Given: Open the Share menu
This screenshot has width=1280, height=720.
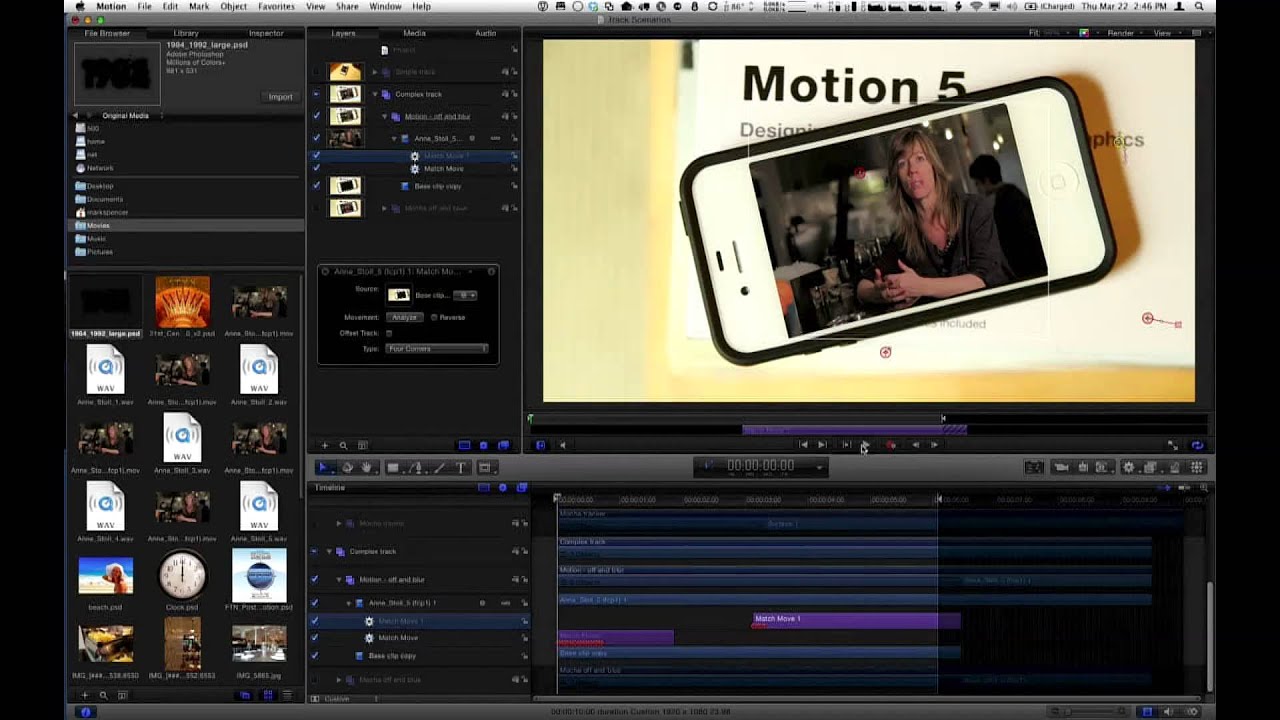Looking at the screenshot, I should point(347,6).
